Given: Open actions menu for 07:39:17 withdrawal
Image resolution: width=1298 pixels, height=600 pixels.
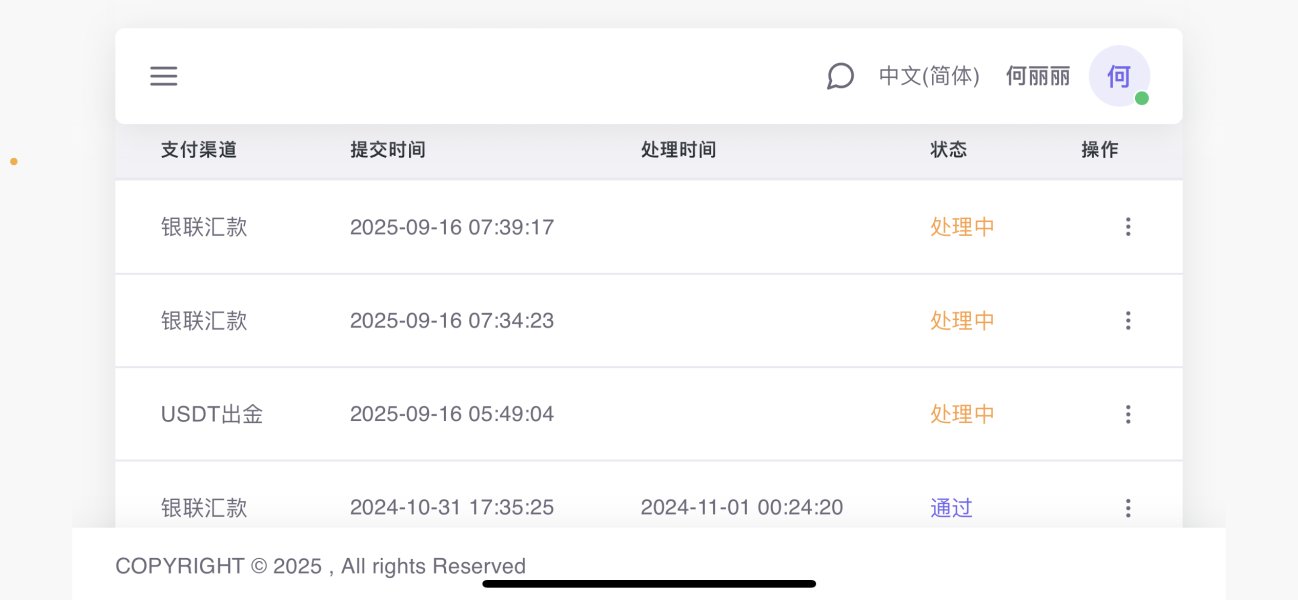Looking at the screenshot, I should (x=1128, y=227).
